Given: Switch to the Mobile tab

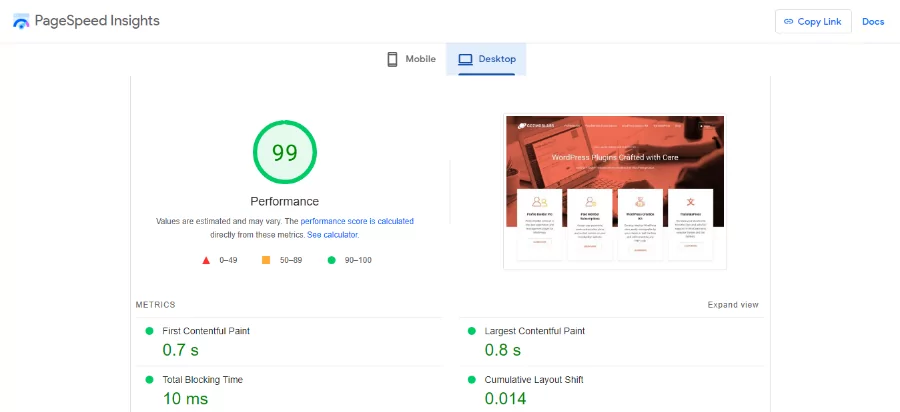Looking at the screenshot, I should tap(411, 59).
